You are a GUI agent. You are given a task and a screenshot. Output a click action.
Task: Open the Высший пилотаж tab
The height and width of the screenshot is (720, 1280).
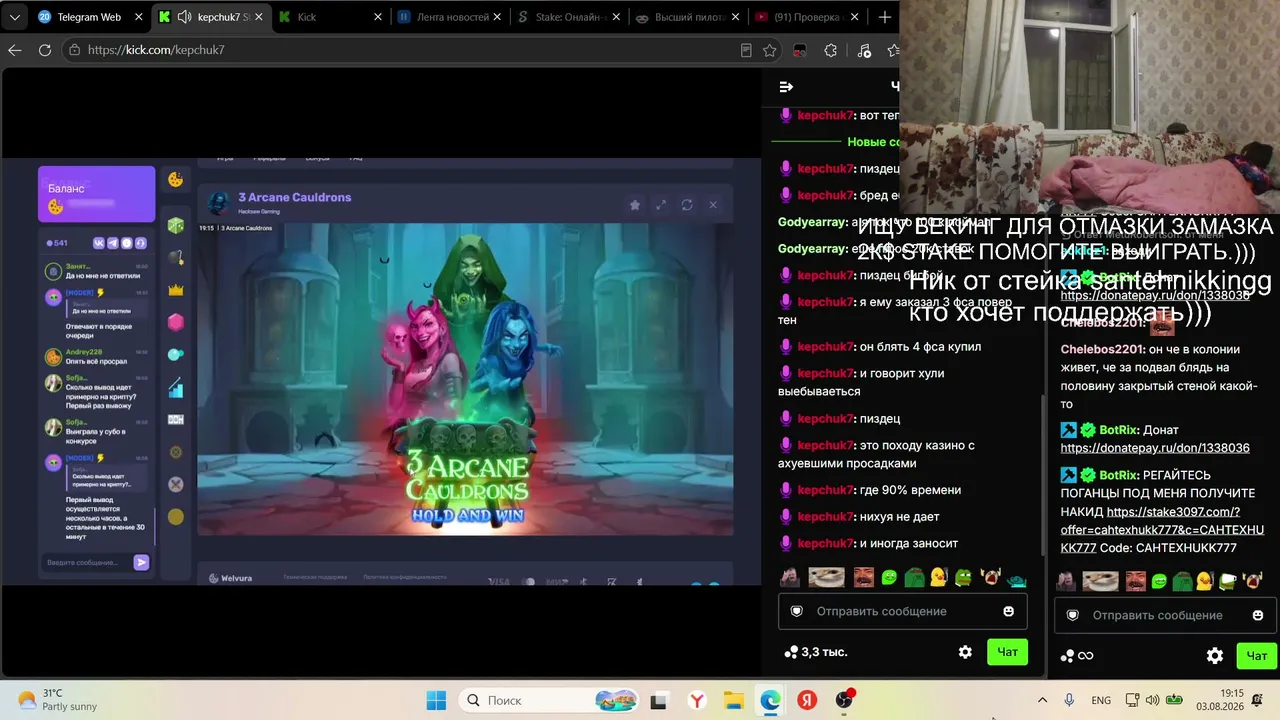(688, 17)
